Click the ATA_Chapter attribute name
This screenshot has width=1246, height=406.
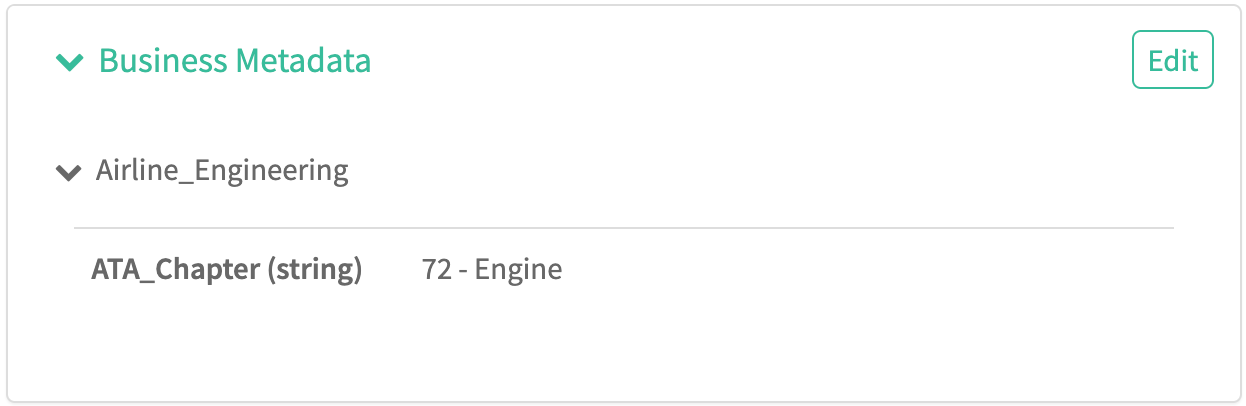pos(176,269)
